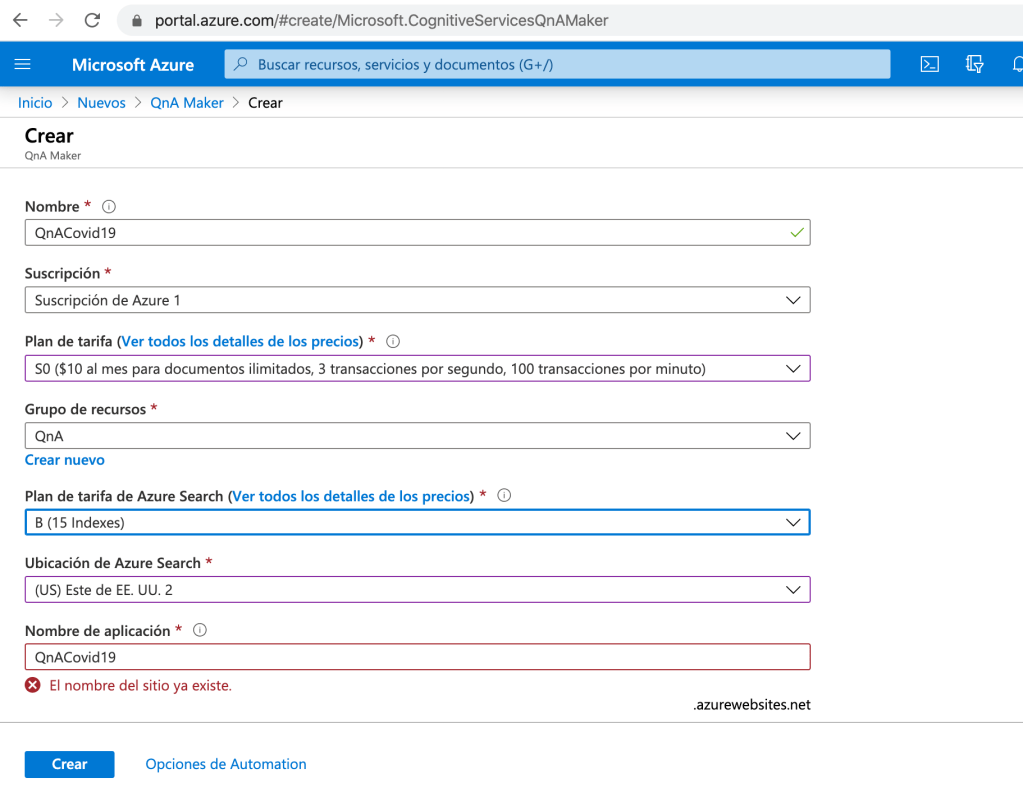Open the Grupo de recursos dropdown

[793, 435]
